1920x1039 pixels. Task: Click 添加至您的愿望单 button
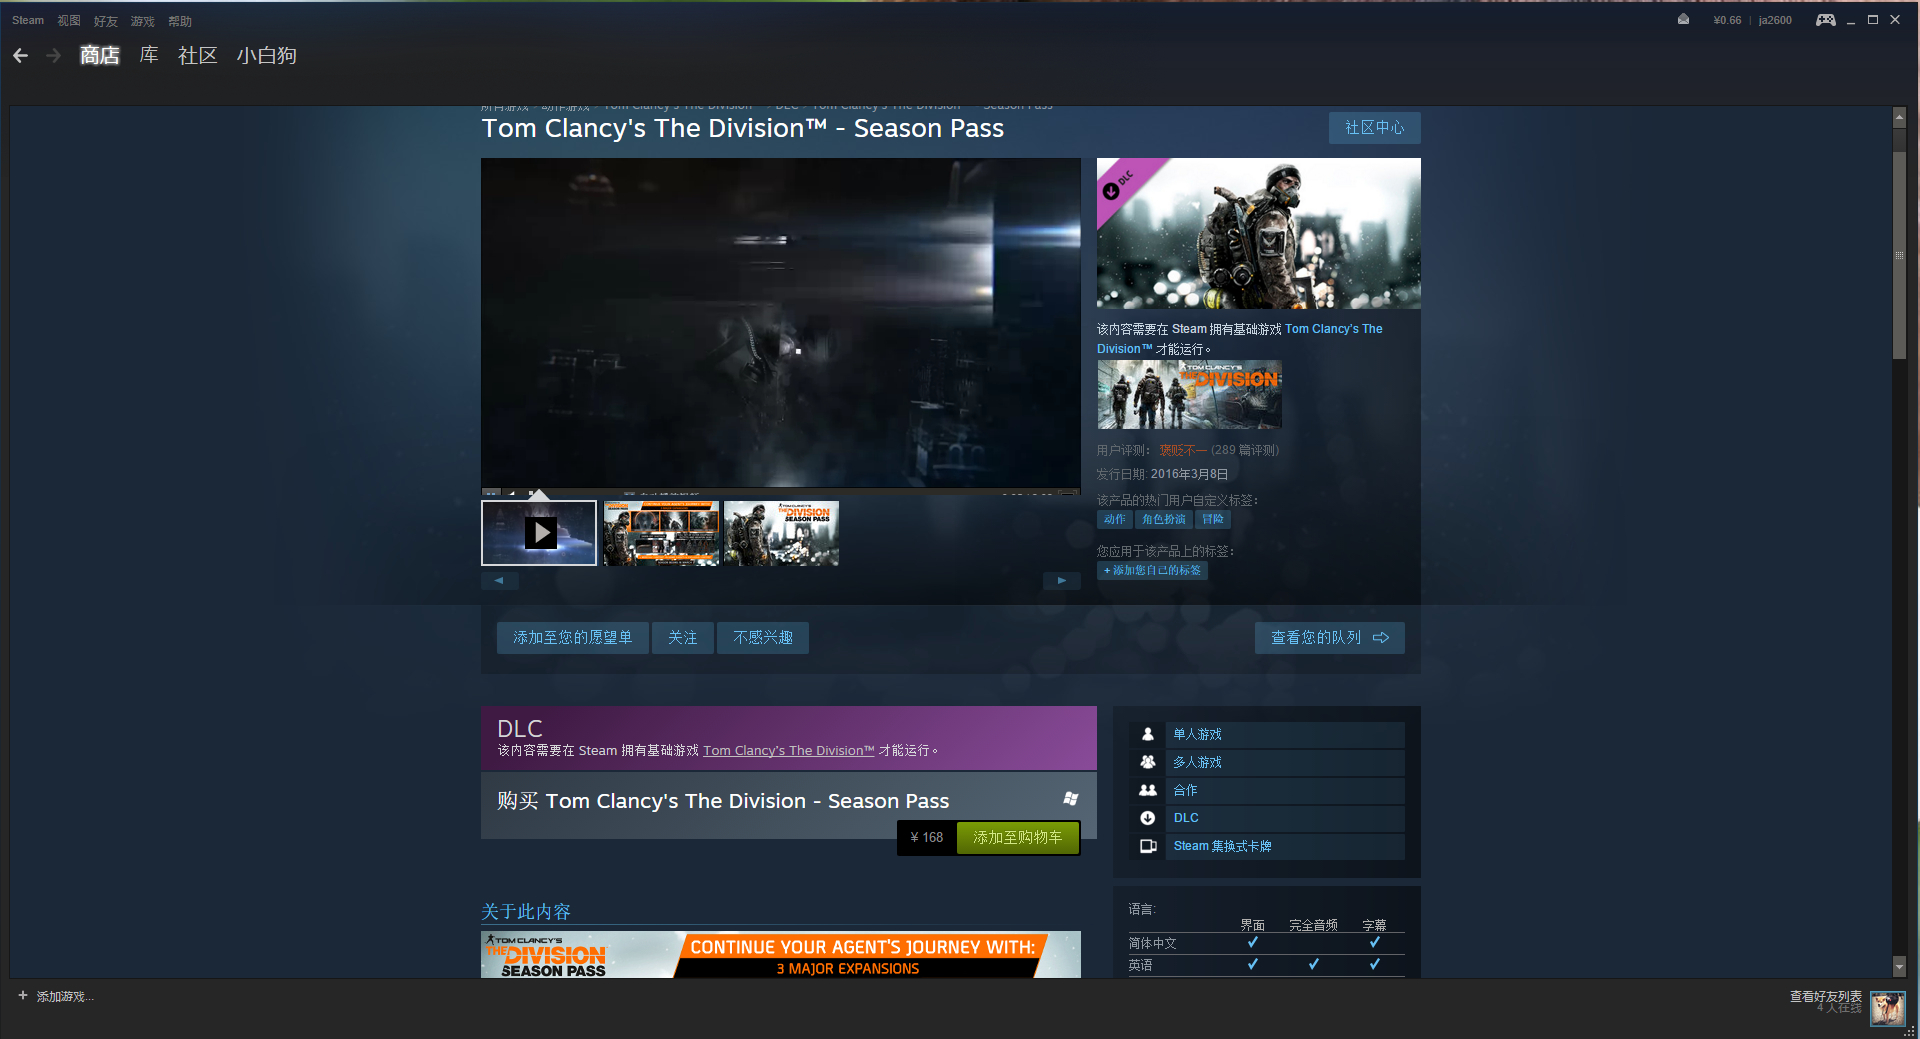pos(573,638)
